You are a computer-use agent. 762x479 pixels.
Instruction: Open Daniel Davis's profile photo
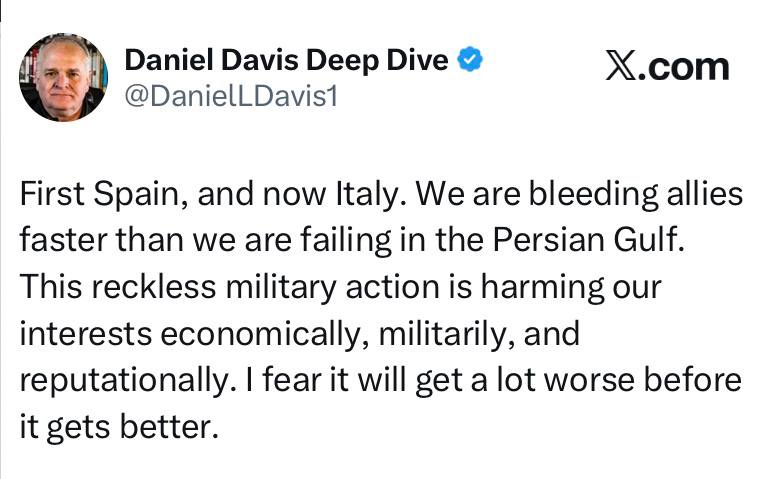pos(63,78)
